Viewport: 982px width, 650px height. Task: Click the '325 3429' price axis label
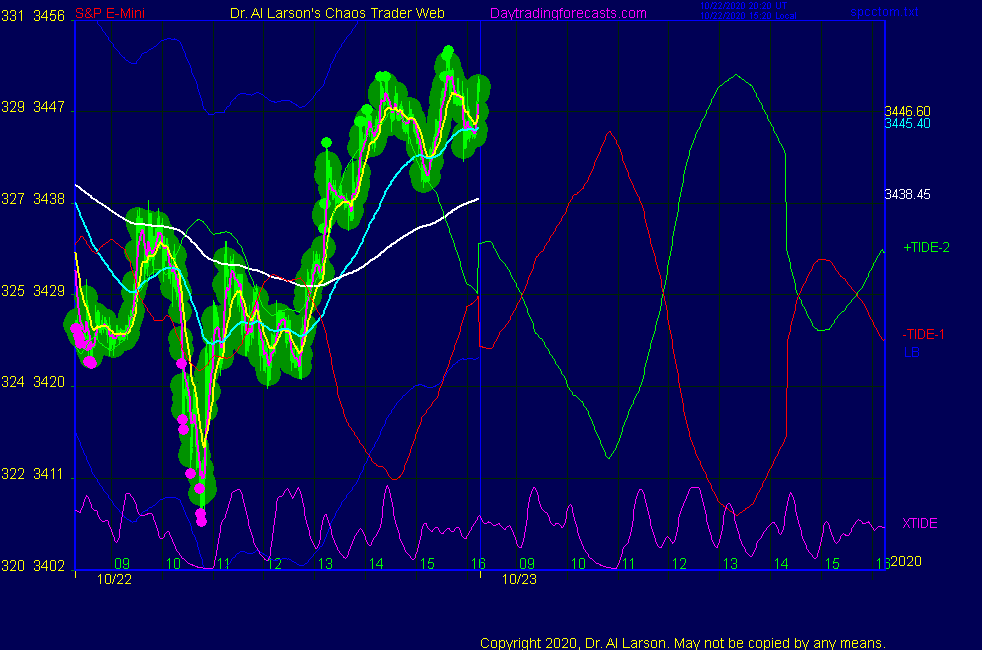(x=33, y=291)
